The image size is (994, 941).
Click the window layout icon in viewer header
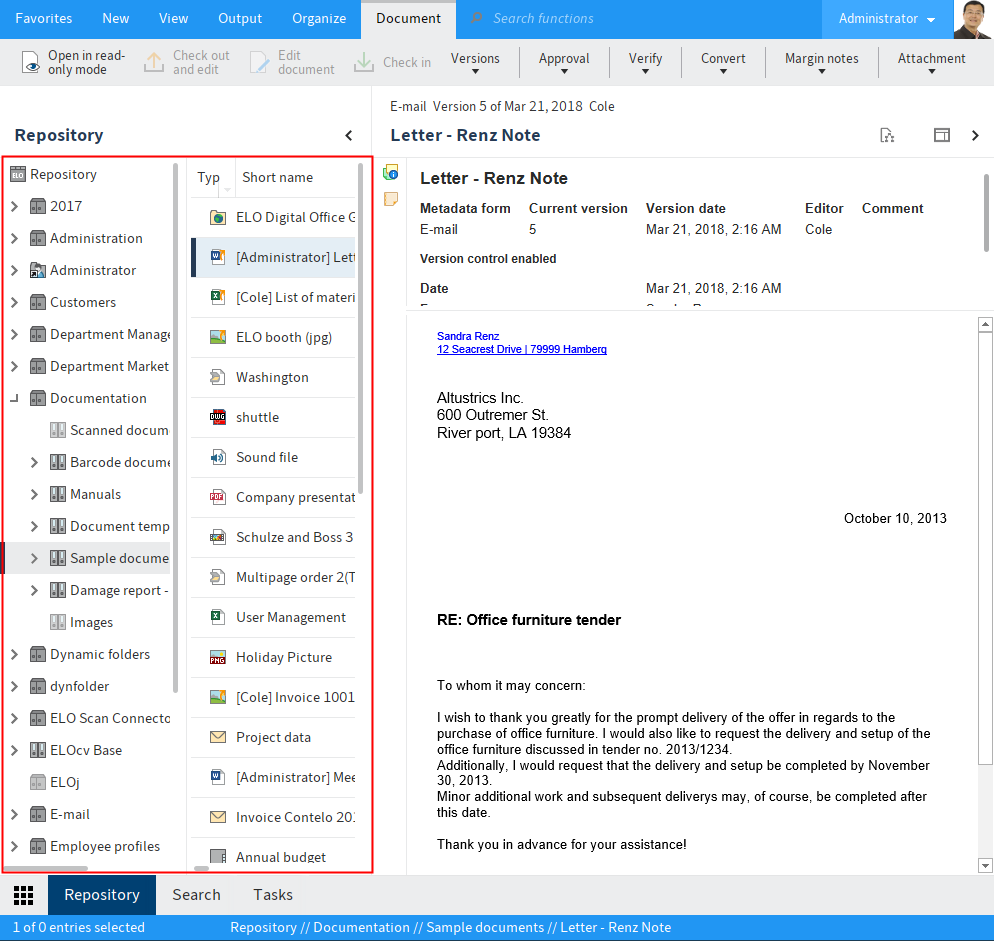[x=941, y=135]
